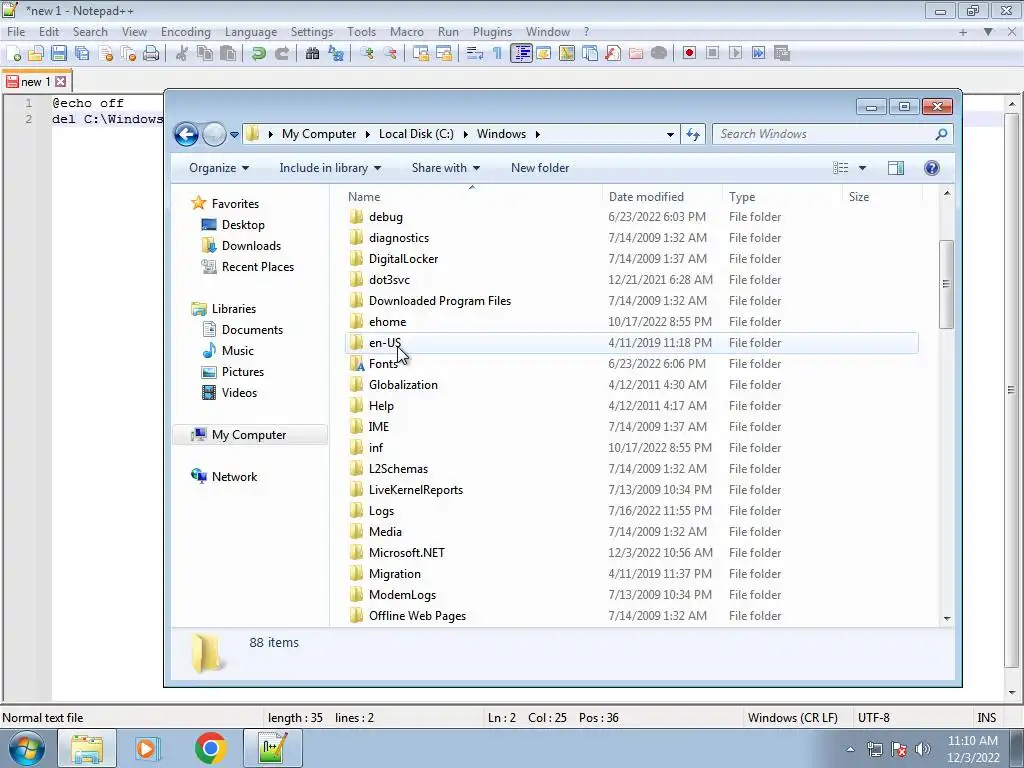
Task: Select Network in the navigation pane
Action: pyautogui.click(x=234, y=477)
